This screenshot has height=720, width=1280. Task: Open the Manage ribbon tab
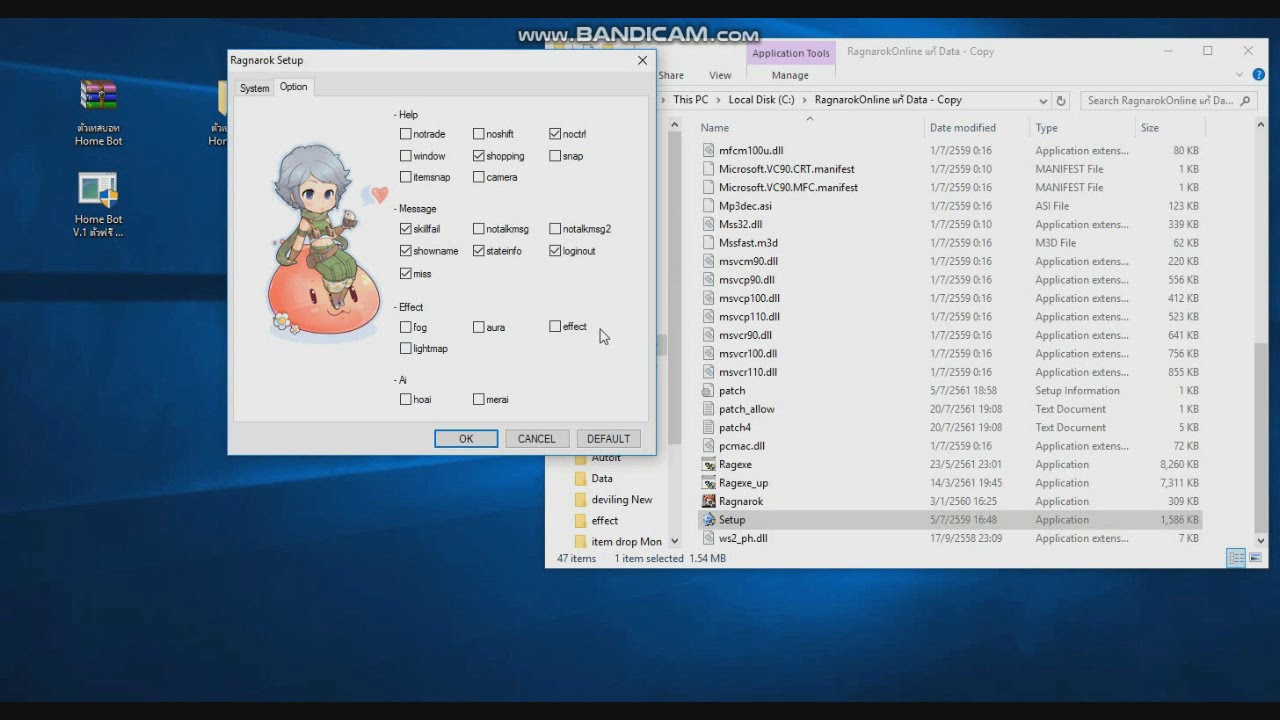[790, 75]
